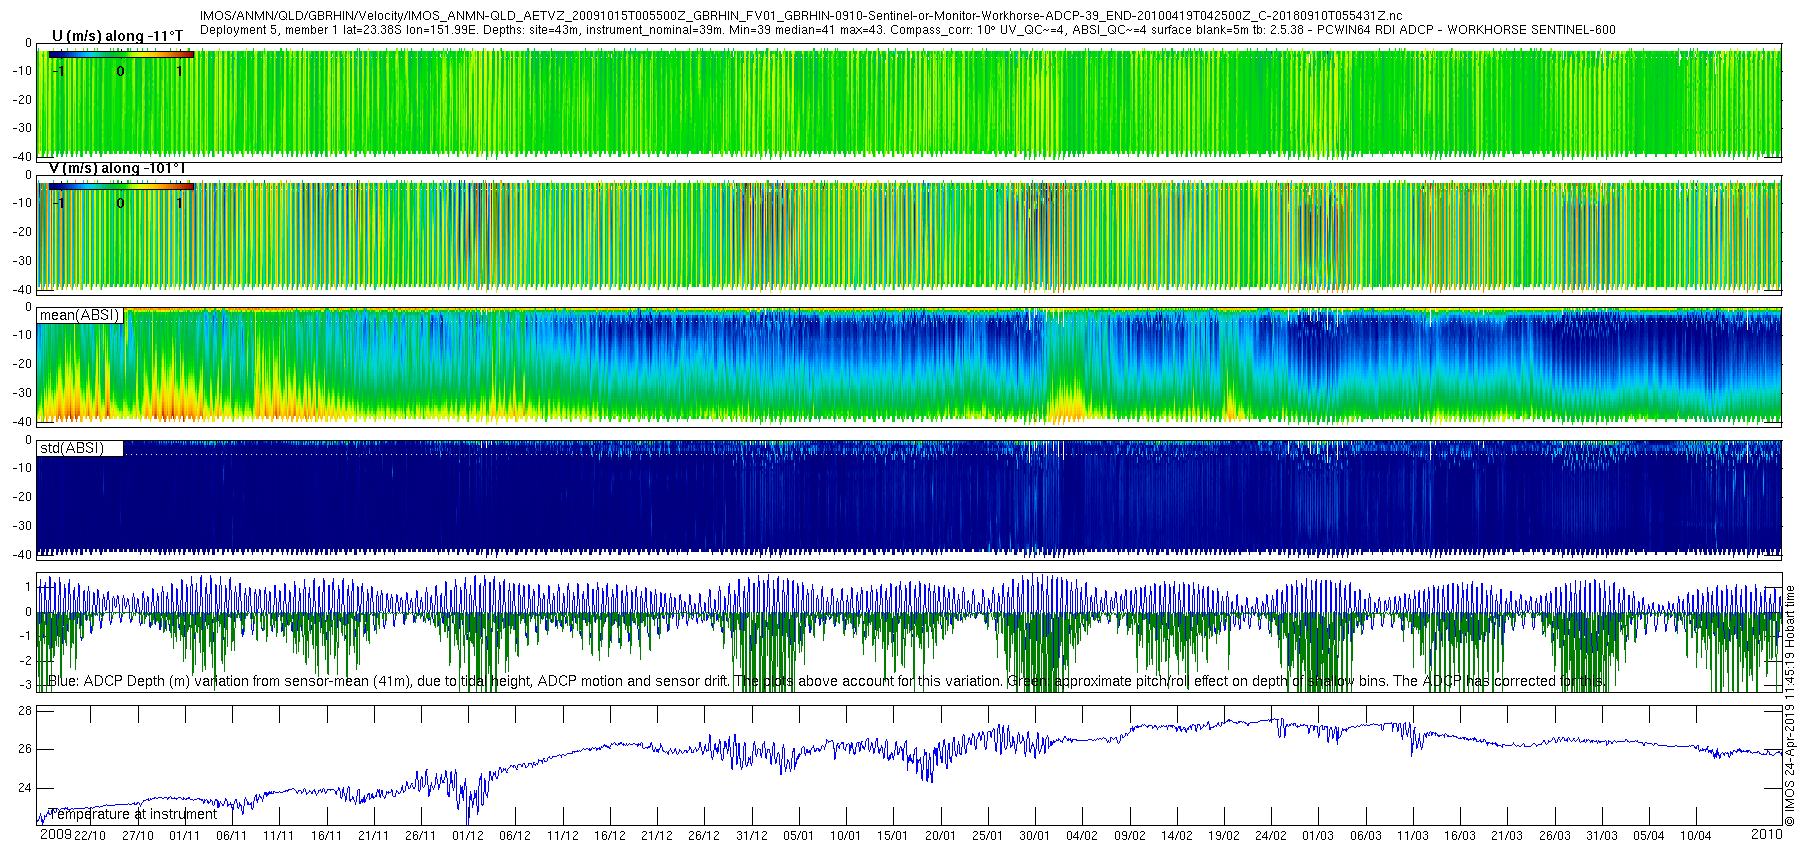Select the 10/04 date on time axis
The width and height of the screenshot is (1800, 850).
point(1695,836)
